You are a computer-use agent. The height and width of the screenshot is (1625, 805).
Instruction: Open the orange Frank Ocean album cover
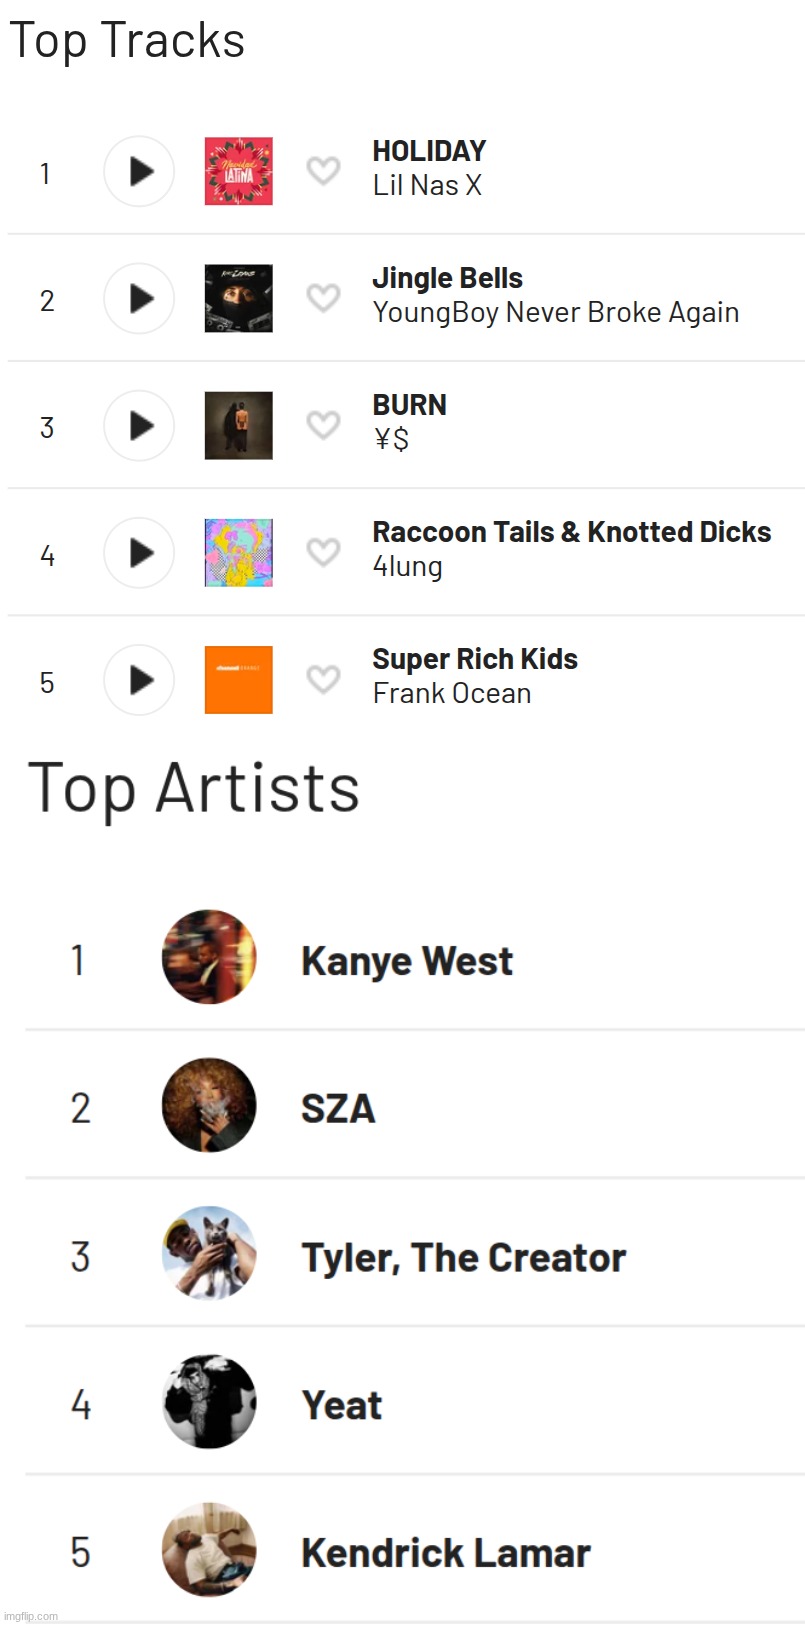point(239,680)
